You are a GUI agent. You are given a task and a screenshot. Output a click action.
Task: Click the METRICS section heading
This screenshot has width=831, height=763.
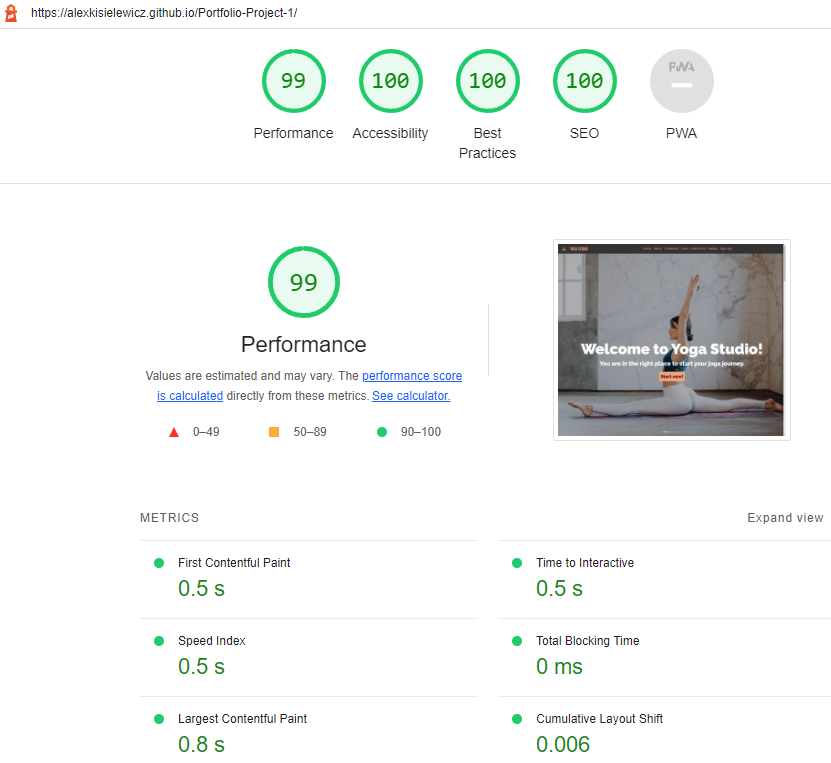170,518
